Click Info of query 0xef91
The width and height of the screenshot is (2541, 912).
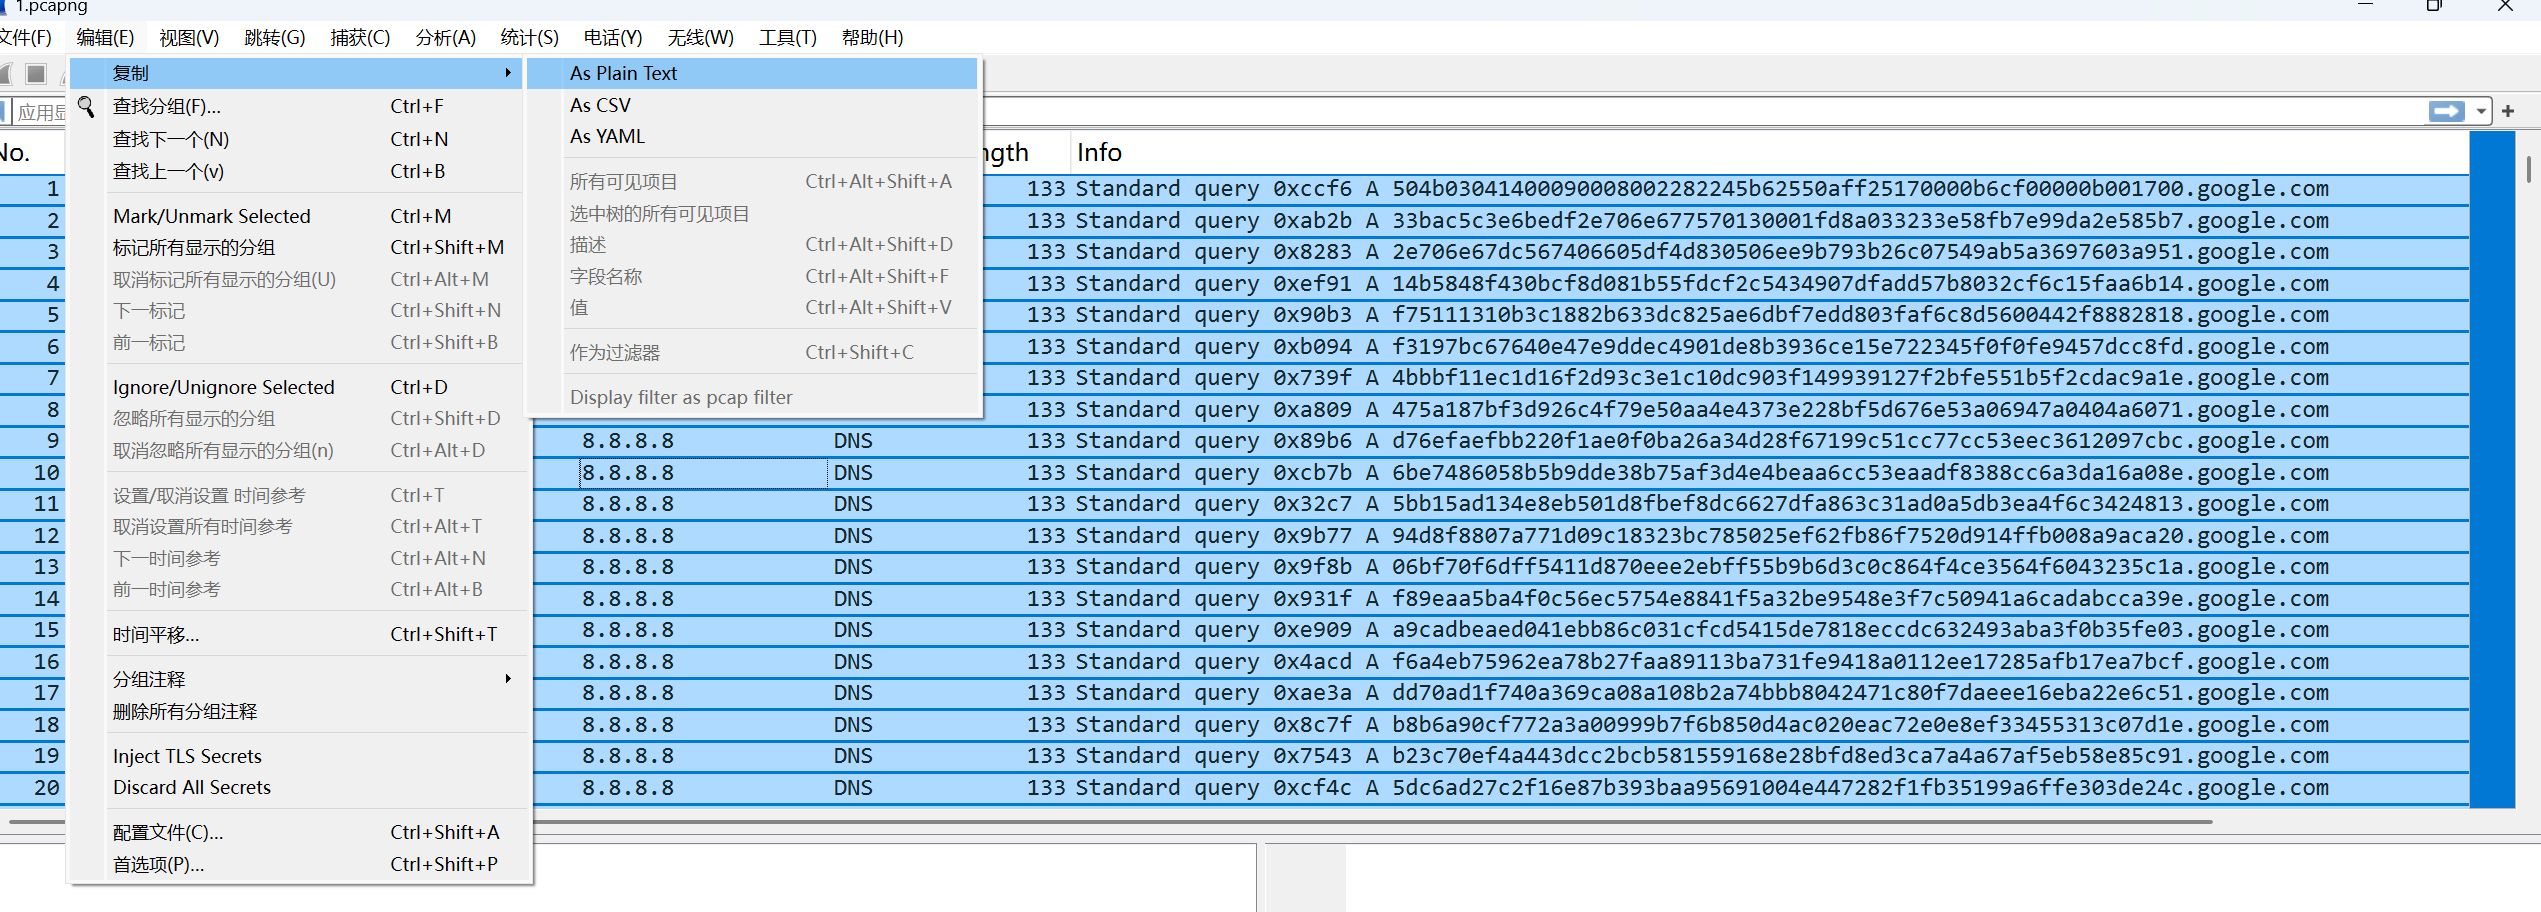[x=1702, y=284]
